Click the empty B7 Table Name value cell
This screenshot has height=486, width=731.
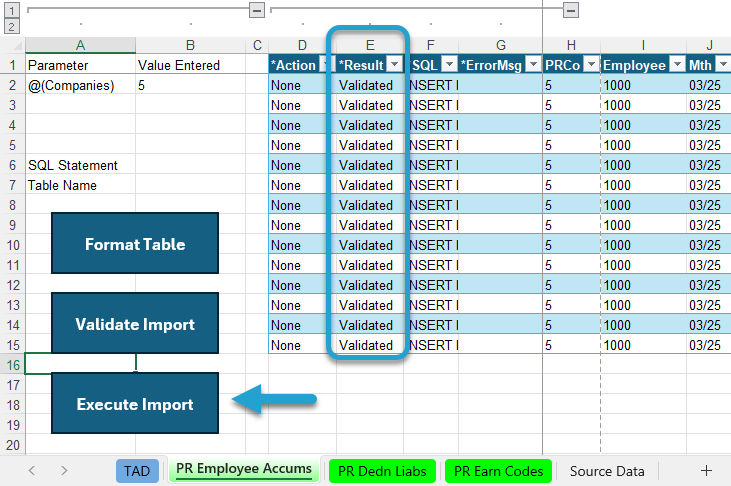[x=190, y=185]
